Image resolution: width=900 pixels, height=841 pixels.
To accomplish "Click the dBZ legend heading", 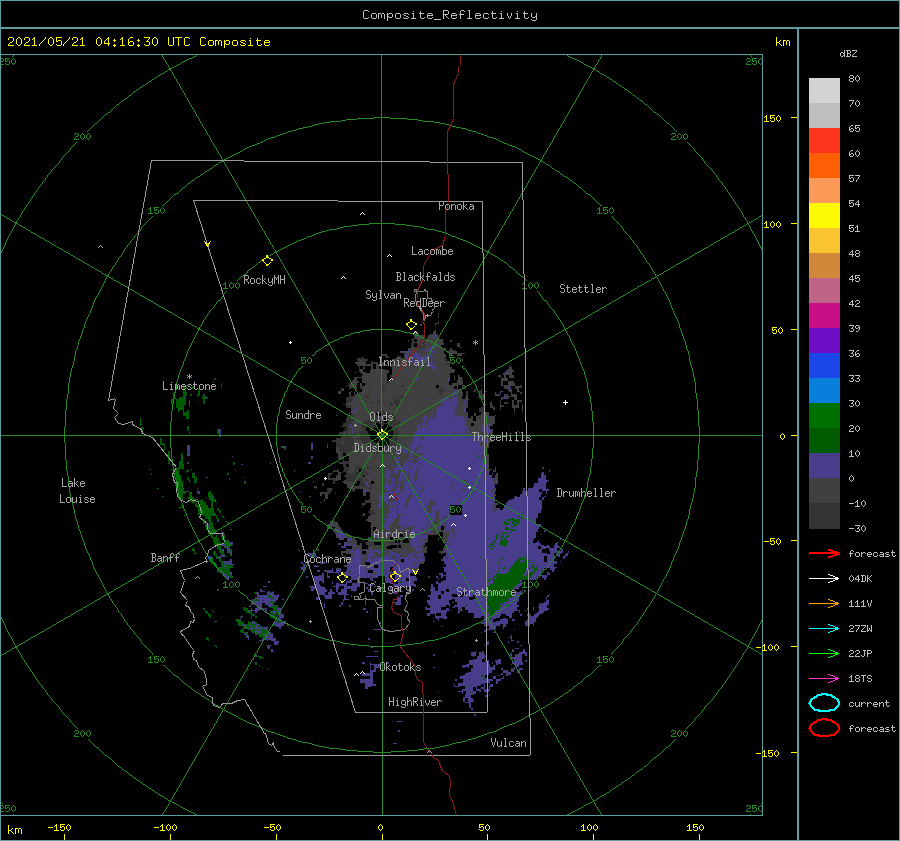I will 848,53.
